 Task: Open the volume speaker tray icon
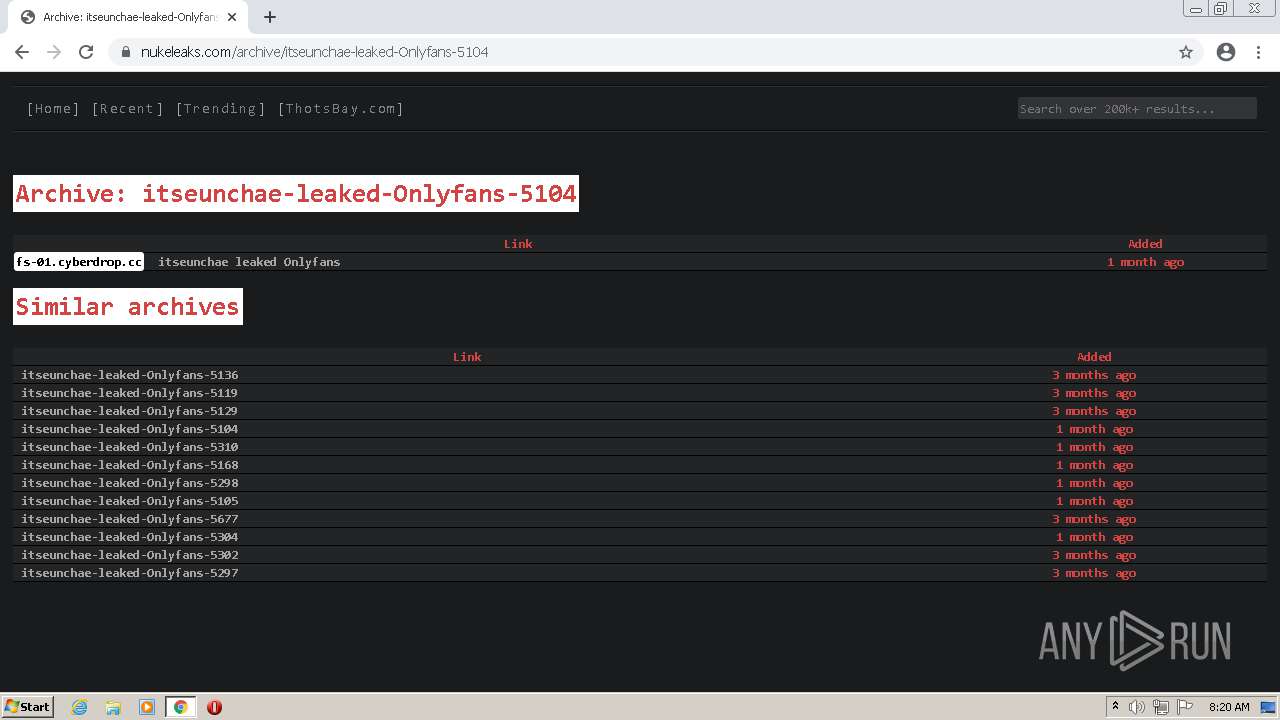pos(1137,707)
